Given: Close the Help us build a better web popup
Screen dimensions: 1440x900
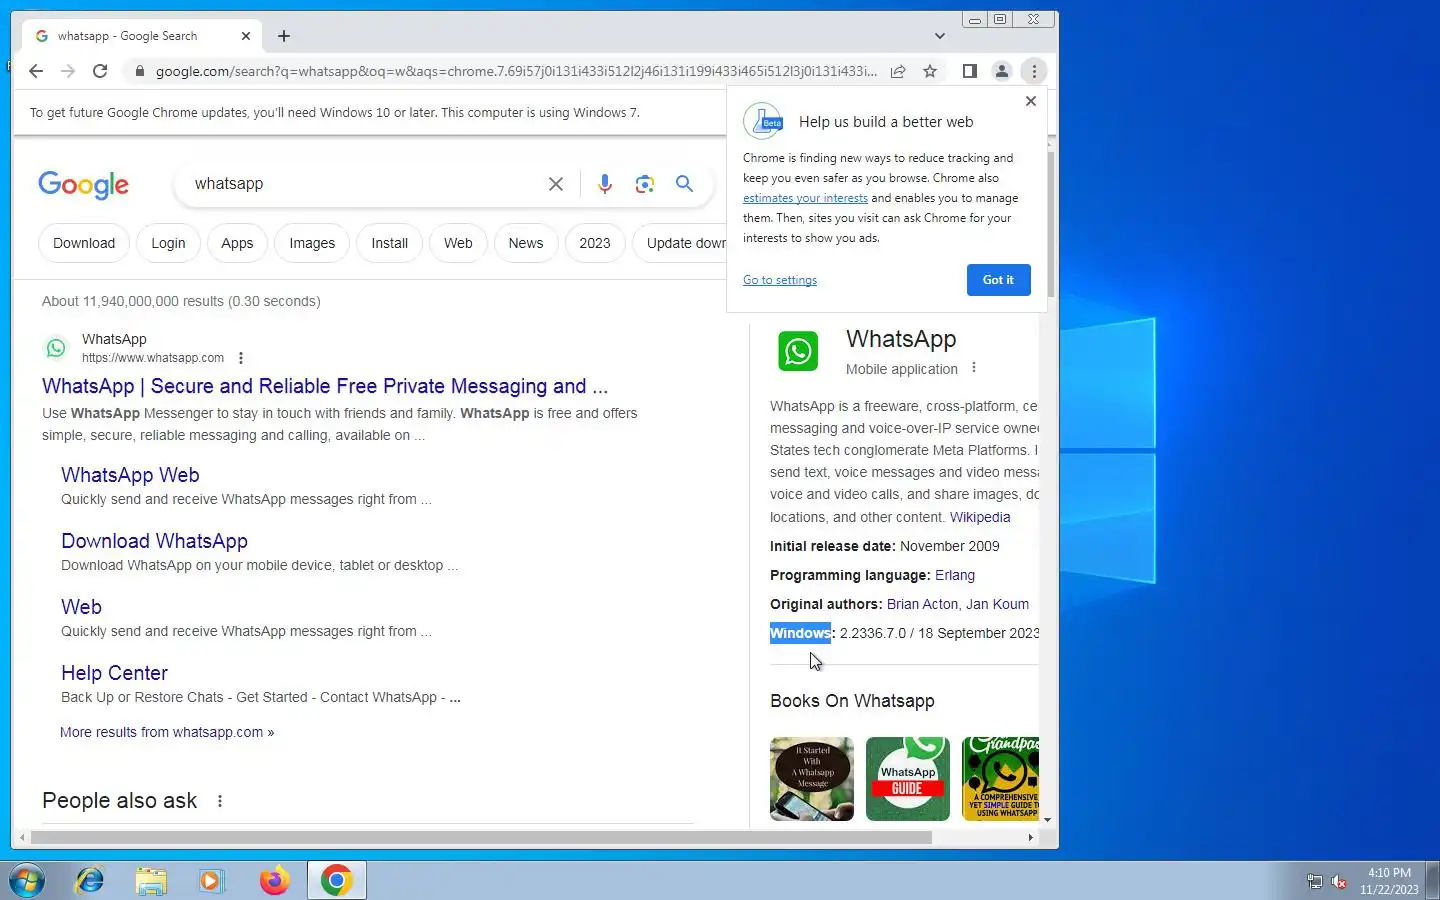Looking at the screenshot, I should click(1031, 101).
